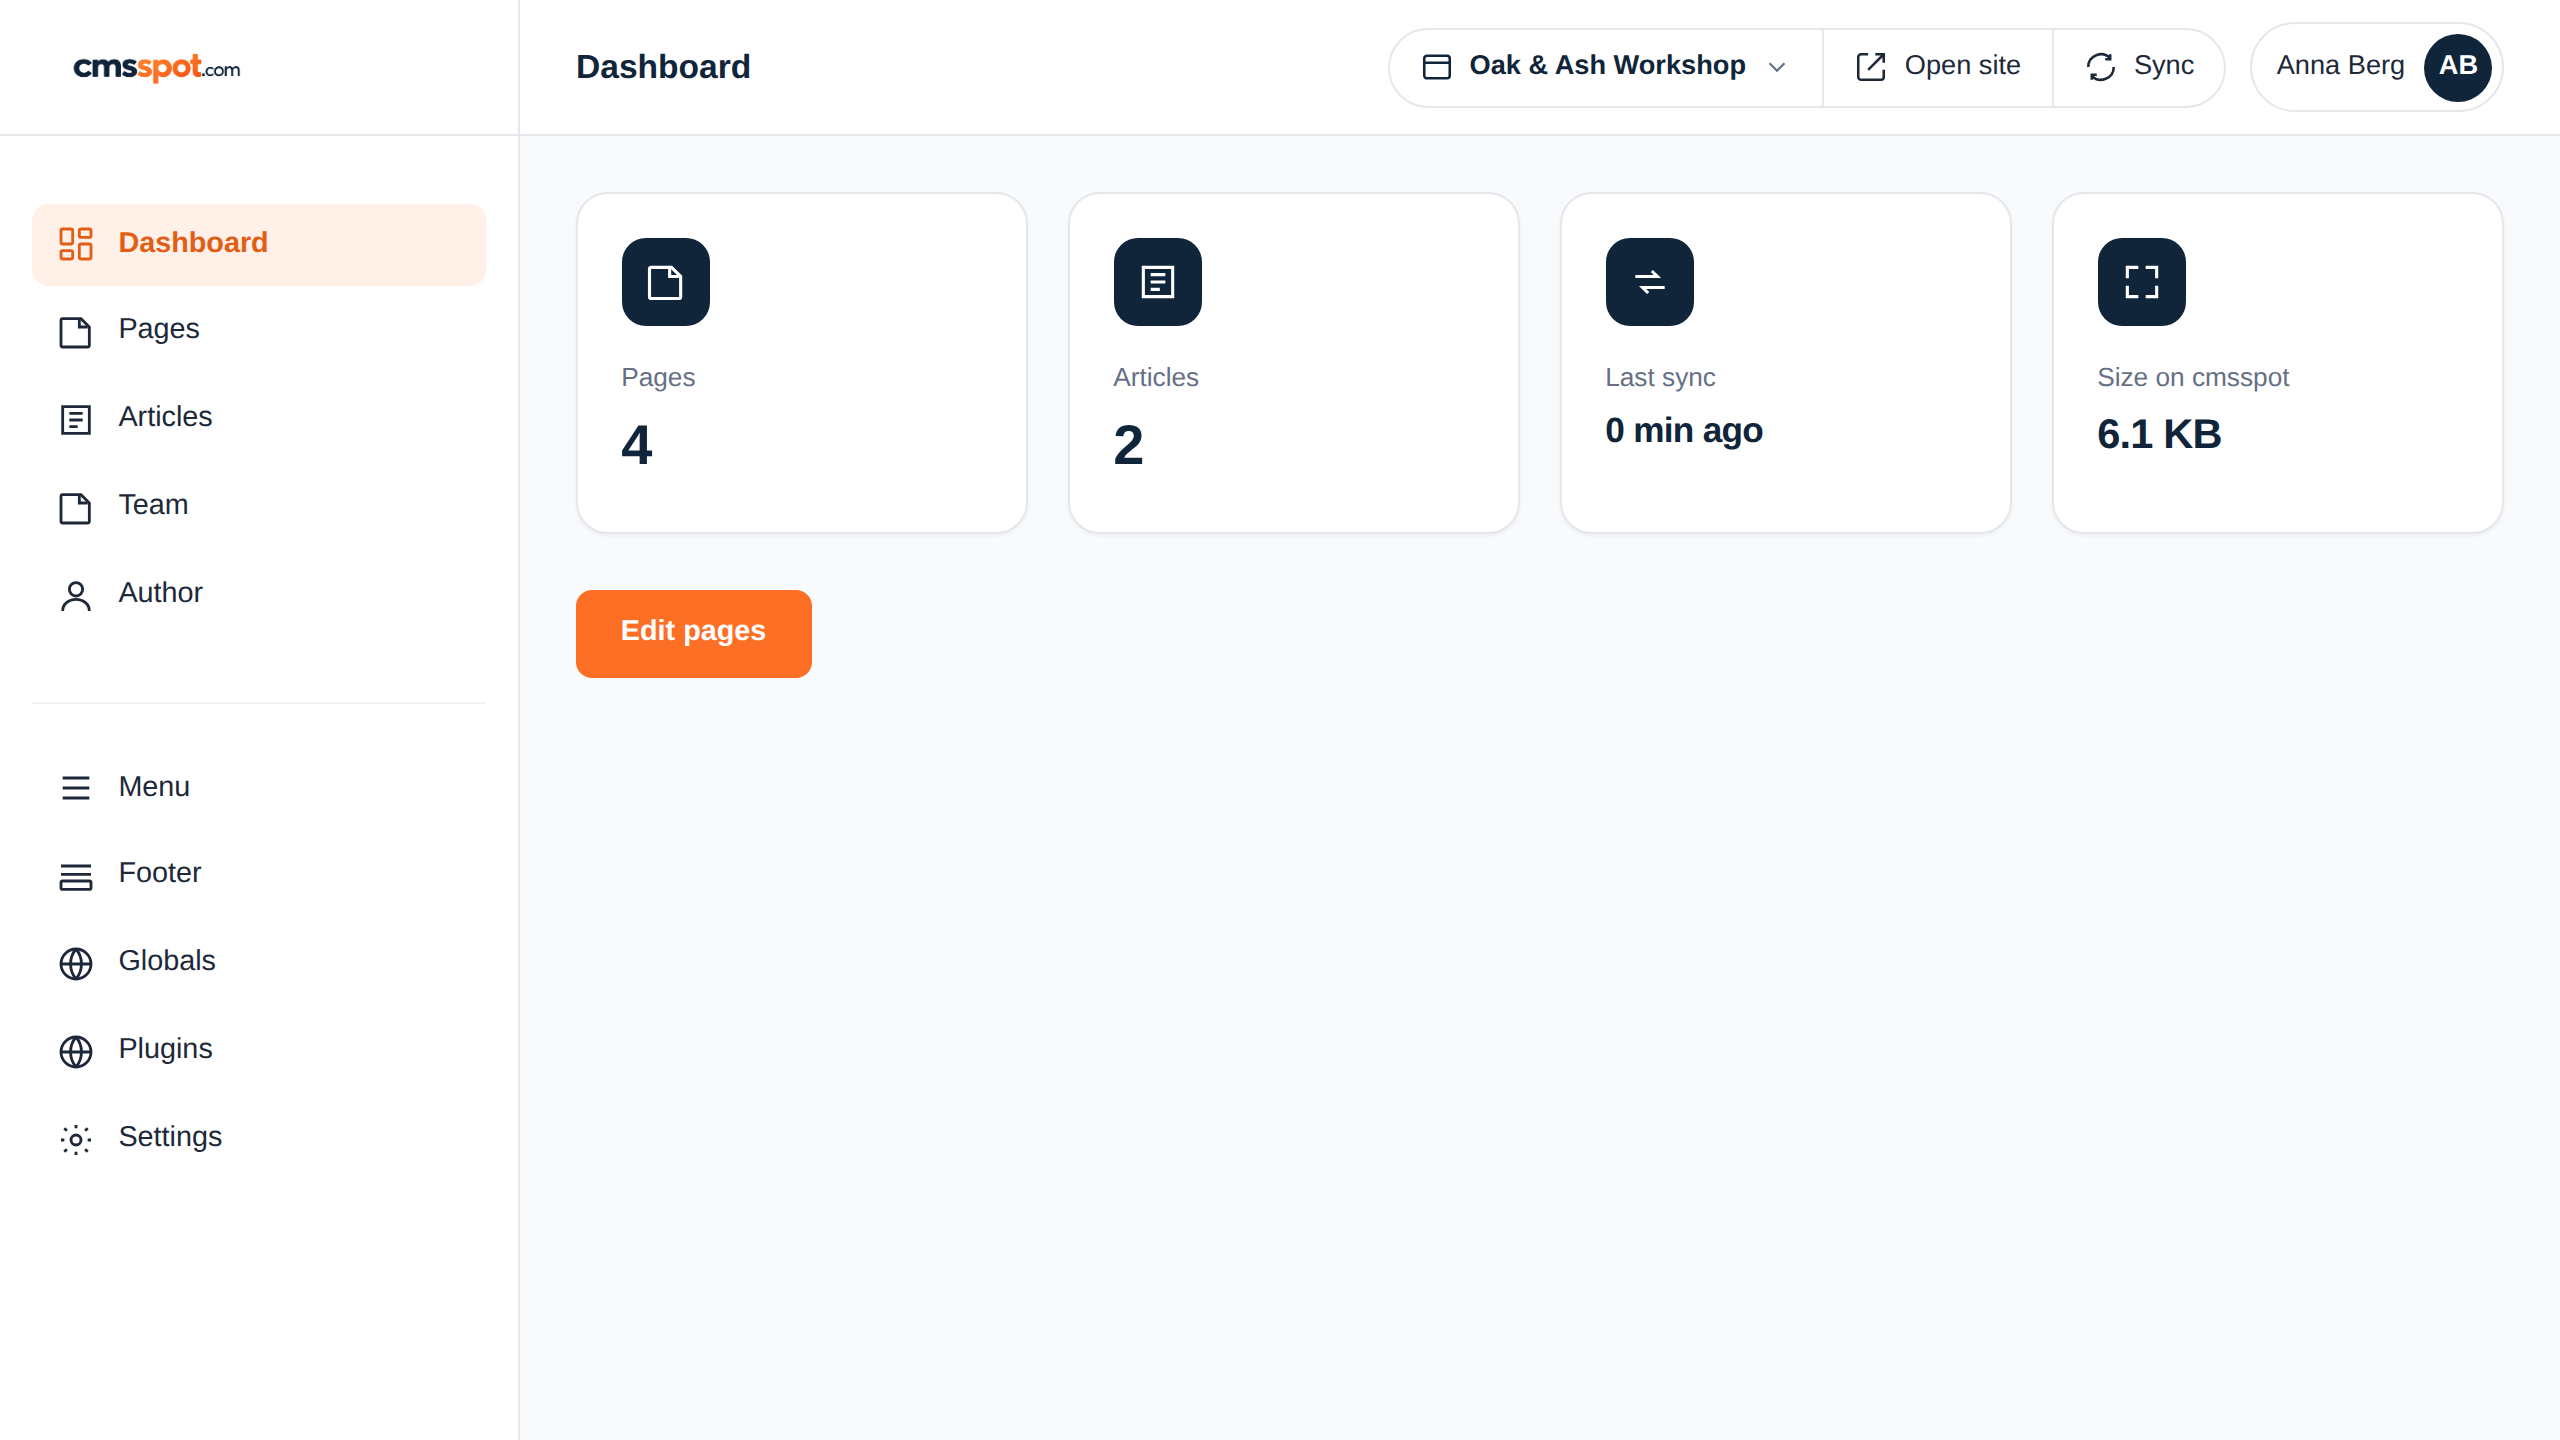Click the Last sync arrows icon
Viewport: 2560px width, 1440px height.
click(1650, 282)
